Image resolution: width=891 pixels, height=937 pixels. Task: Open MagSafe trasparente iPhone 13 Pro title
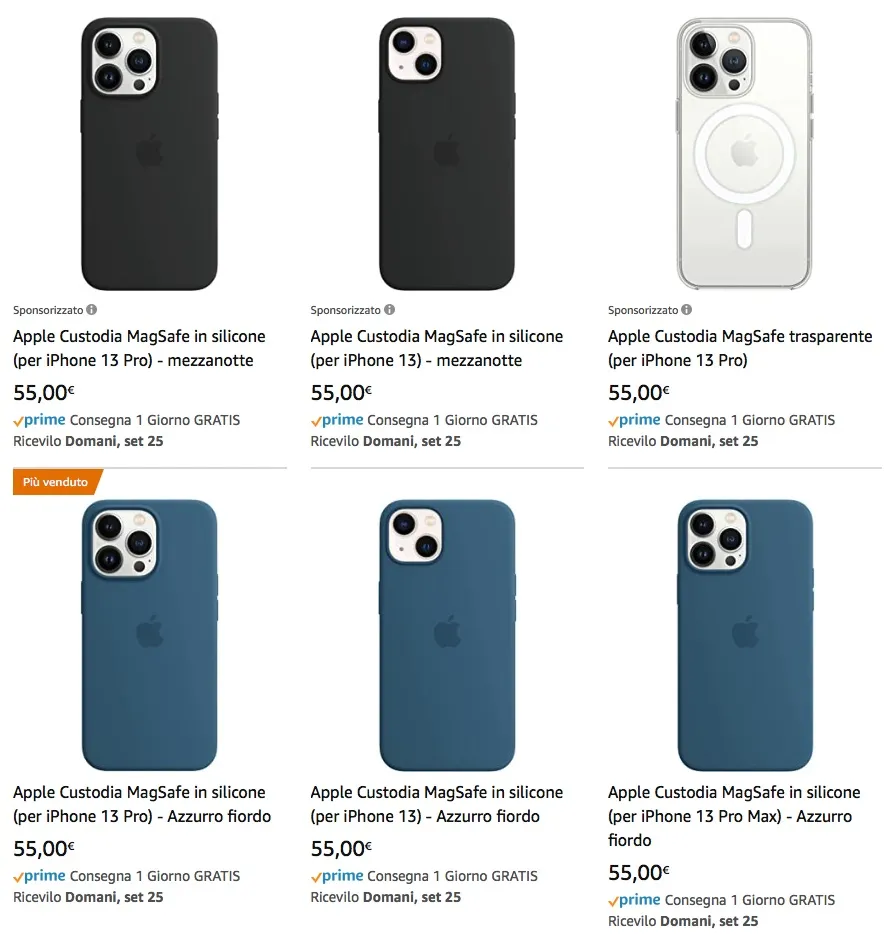(x=739, y=348)
